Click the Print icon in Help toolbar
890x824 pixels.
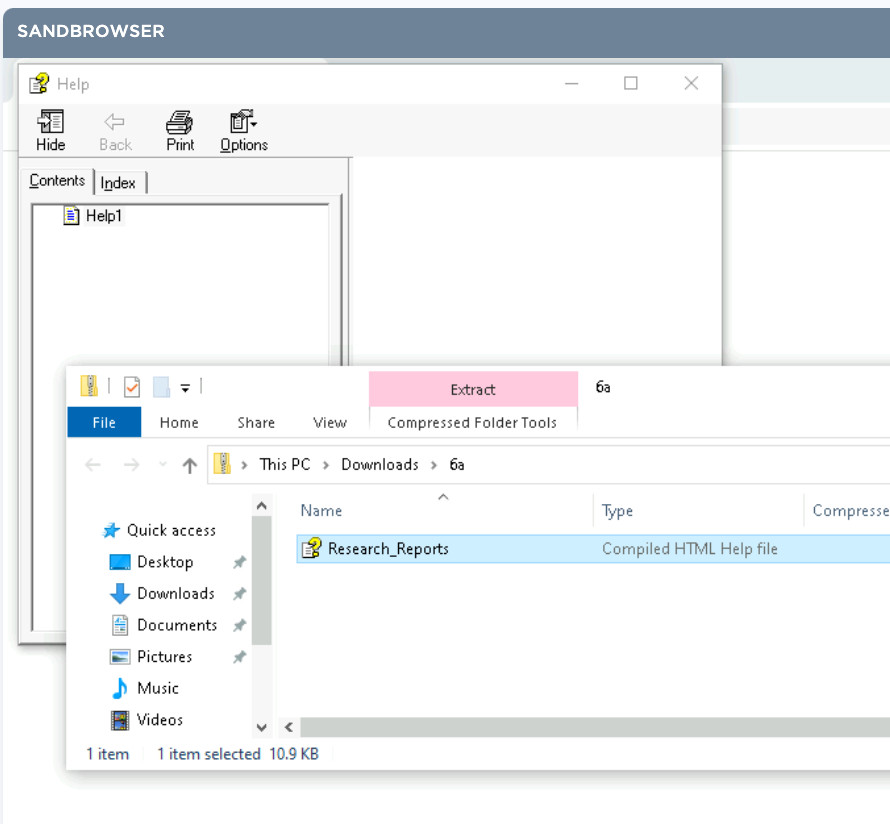coord(180,131)
